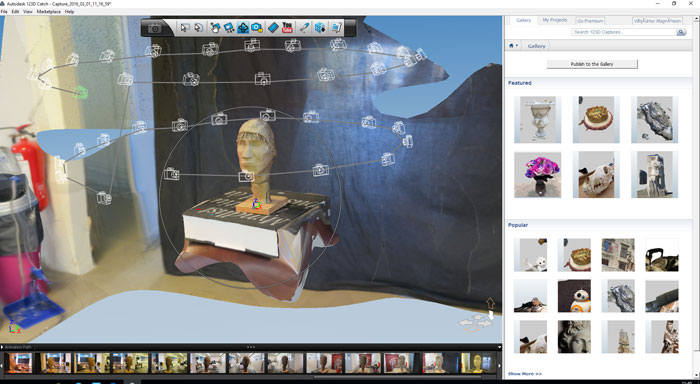700x384 pixels.
Task: Open the Marketplace menu
Action: (49, 12)
